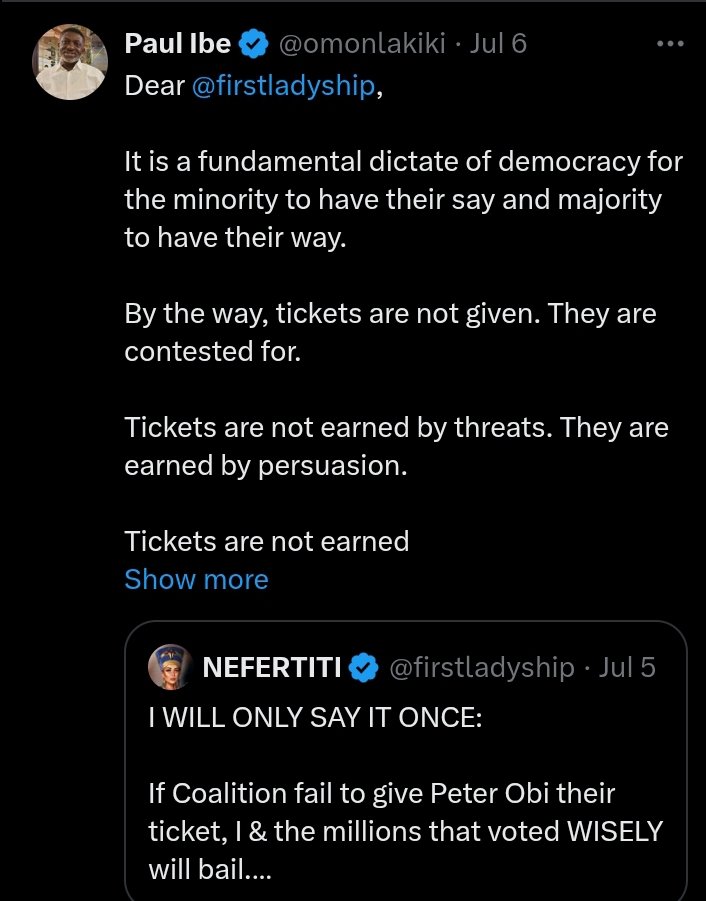
Task: Click the word "Dear" in the greeting
Action: (x=155, y=86)
